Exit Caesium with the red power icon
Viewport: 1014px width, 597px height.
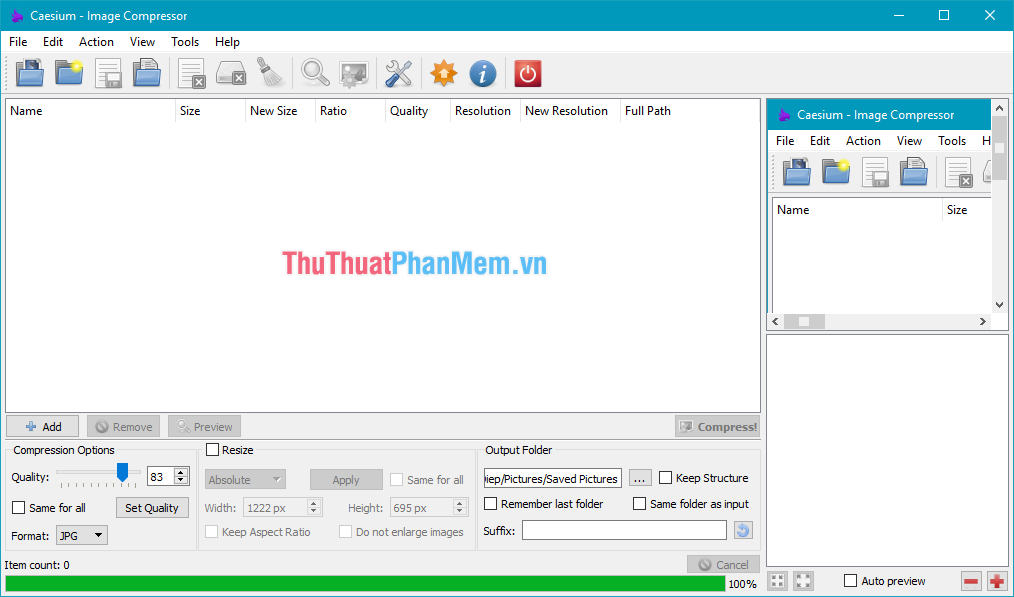coord(527,72)
